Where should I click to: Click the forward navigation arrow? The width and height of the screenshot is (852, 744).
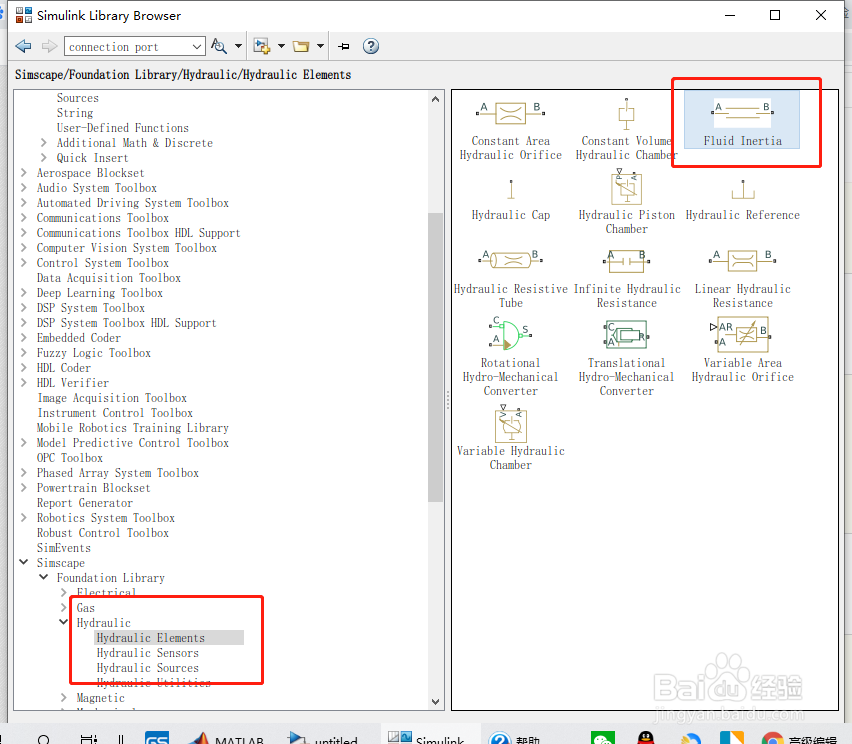point(49,46)
